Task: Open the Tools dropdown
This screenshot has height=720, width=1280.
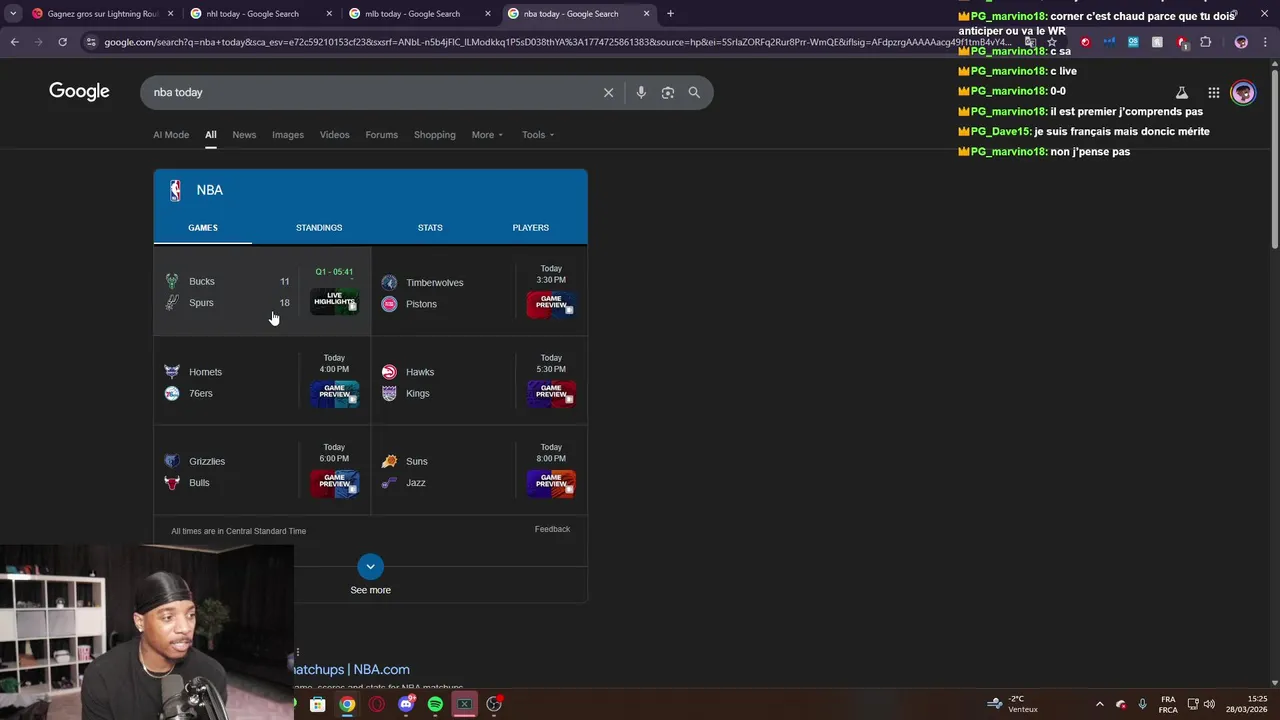Action: (538, 135)
